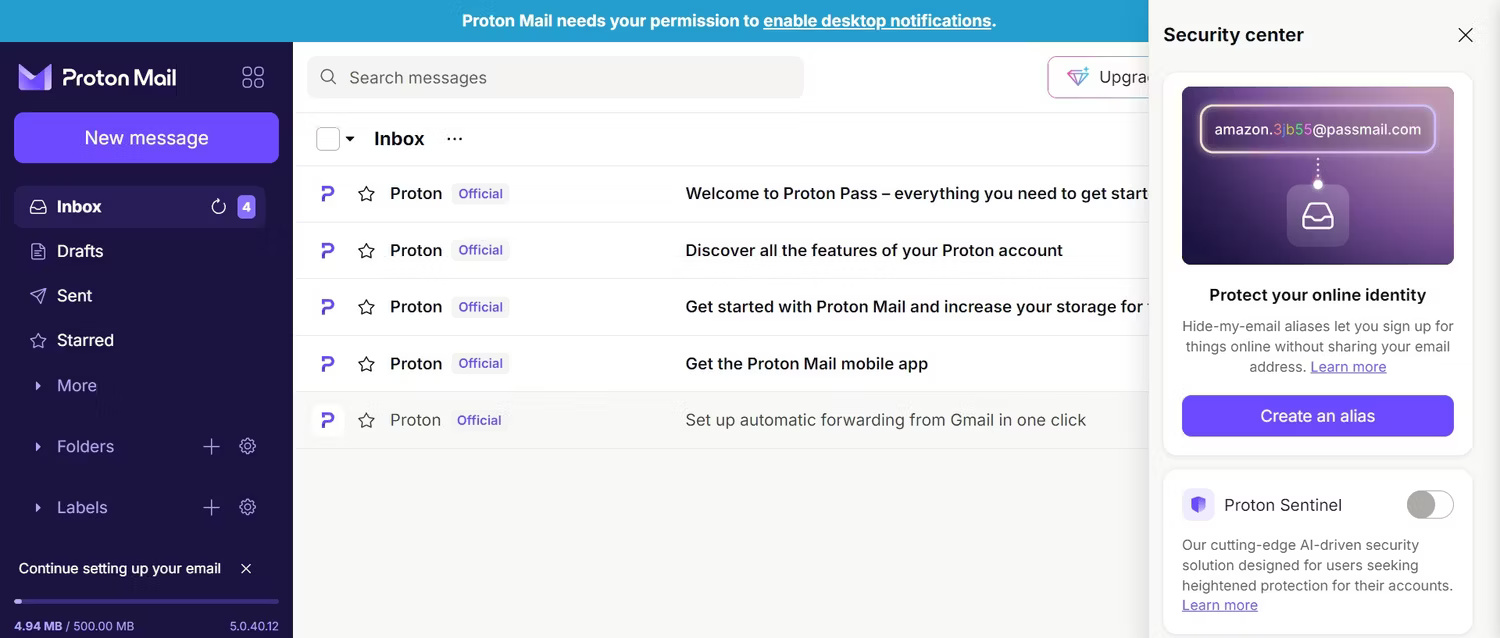1500x638 pixels.
Task: Open the Proton app switcher grid
Action: click(252, 76)
